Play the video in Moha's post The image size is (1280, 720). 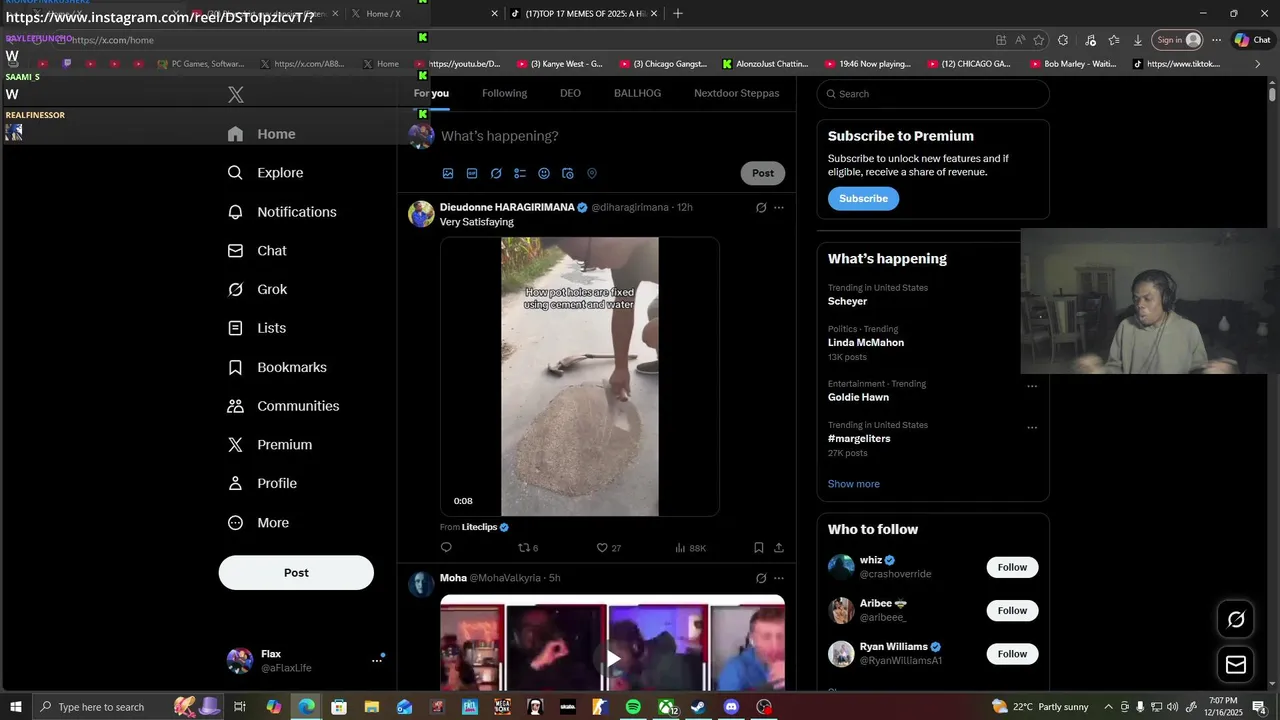coord(612,658)
